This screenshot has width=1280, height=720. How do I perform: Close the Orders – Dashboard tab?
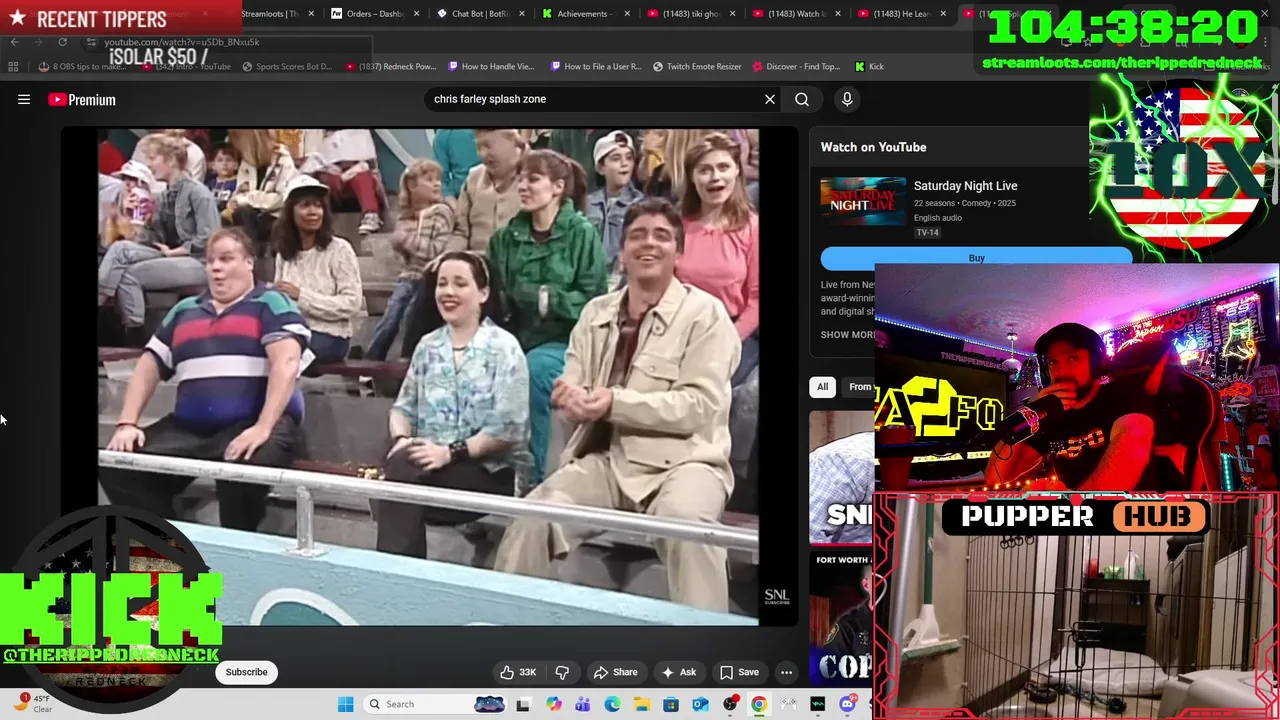pyautogui.click(x=417, y=14)
